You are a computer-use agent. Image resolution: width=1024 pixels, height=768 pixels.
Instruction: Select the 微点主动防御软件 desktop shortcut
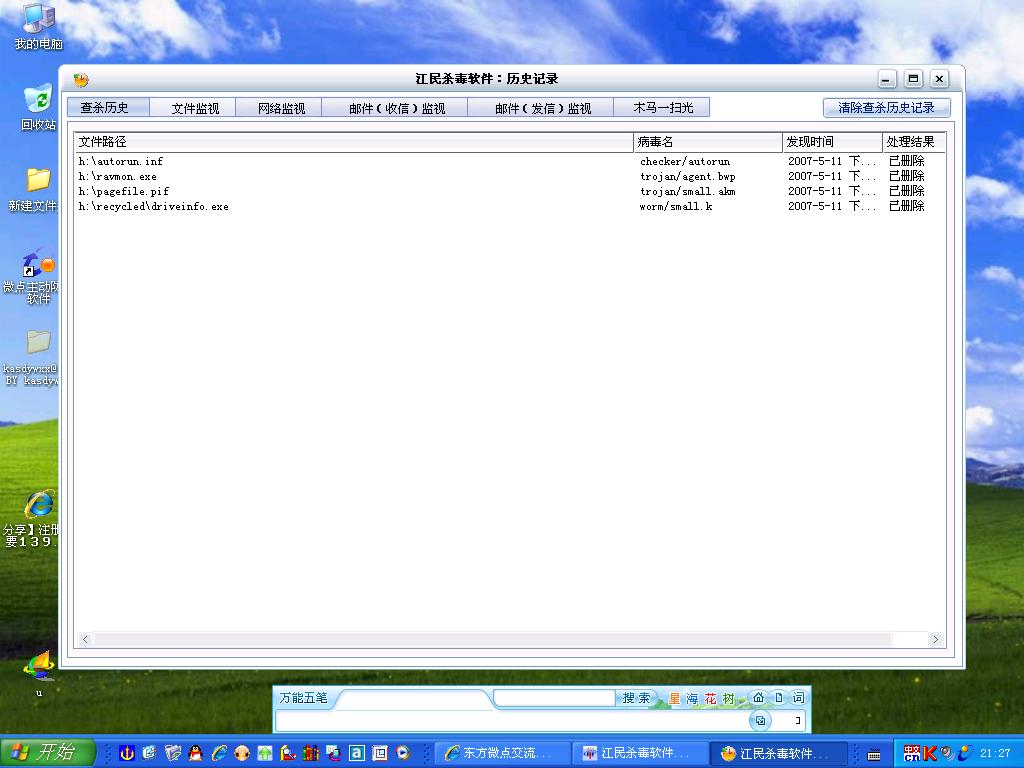(x=31, y=277)
